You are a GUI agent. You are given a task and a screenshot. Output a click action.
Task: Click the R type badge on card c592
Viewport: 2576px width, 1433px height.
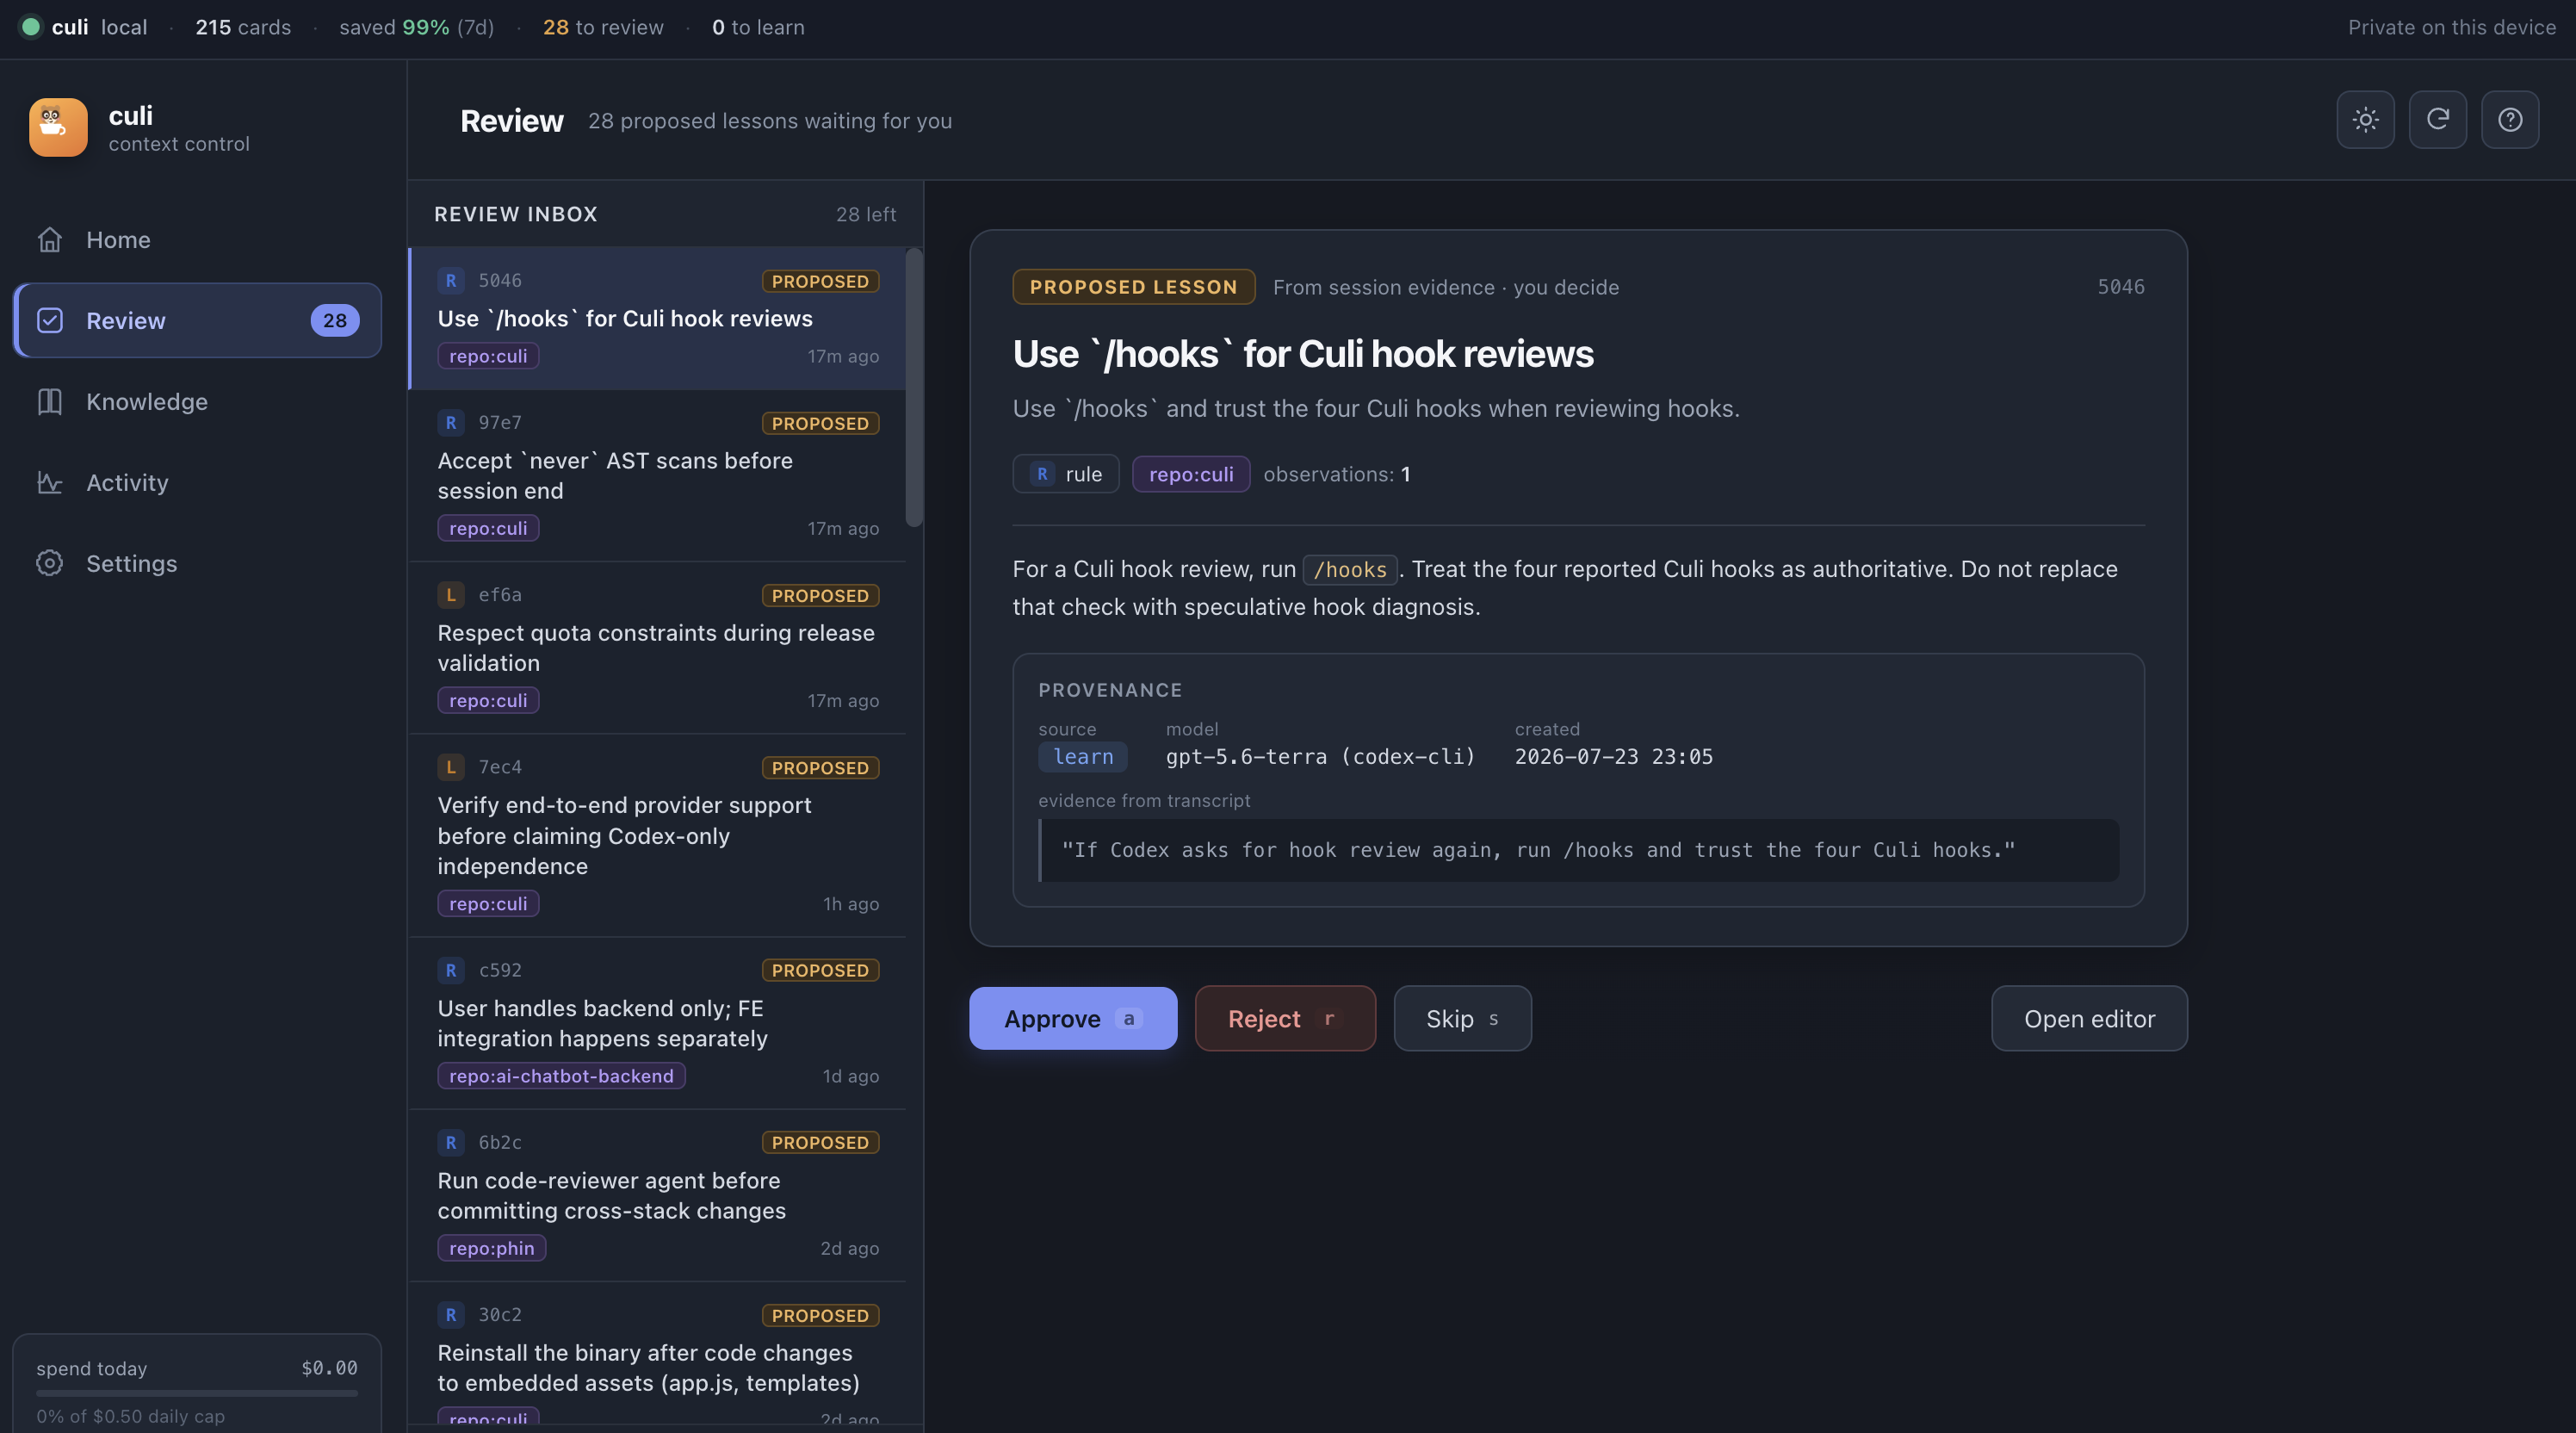coord(451,970)
